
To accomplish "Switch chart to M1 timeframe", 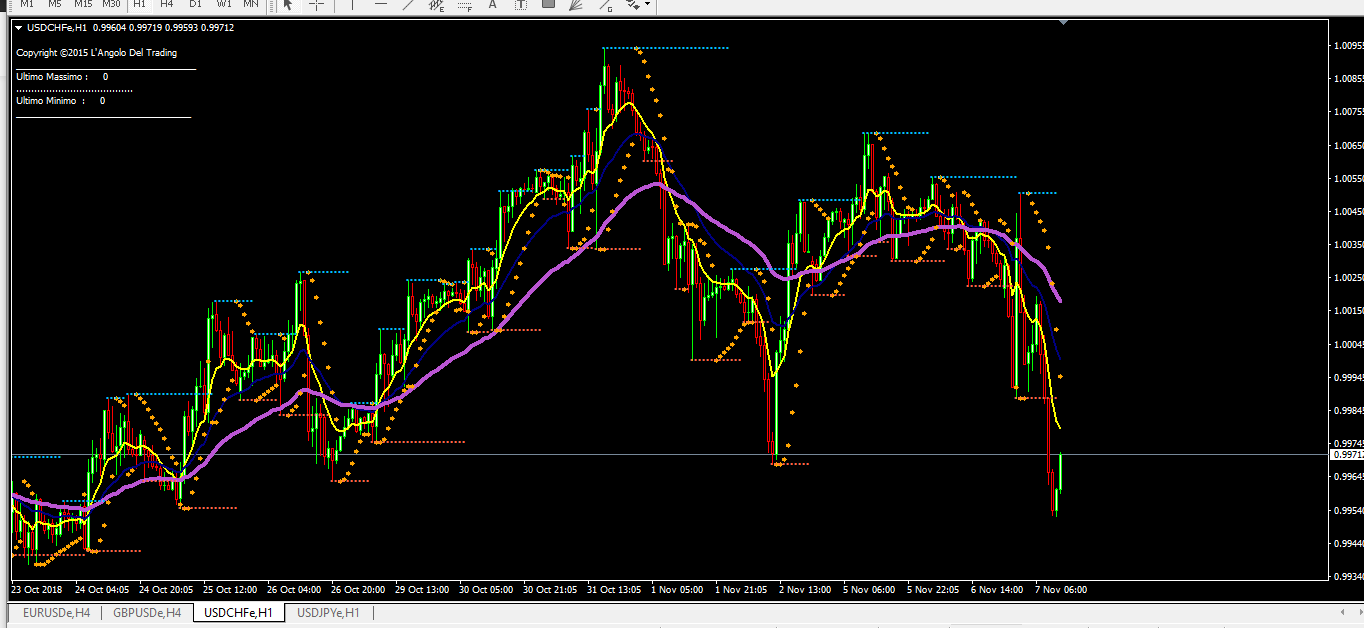I will (27, 4).
